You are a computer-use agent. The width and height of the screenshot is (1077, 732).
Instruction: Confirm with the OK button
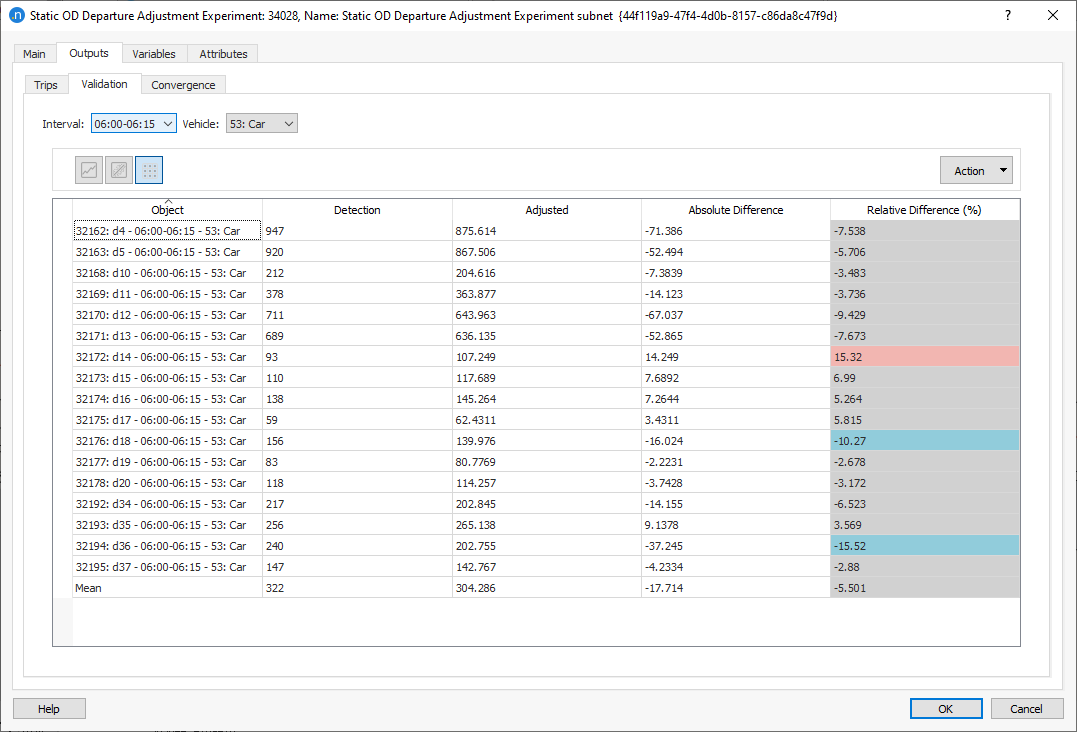pos(945,708)
